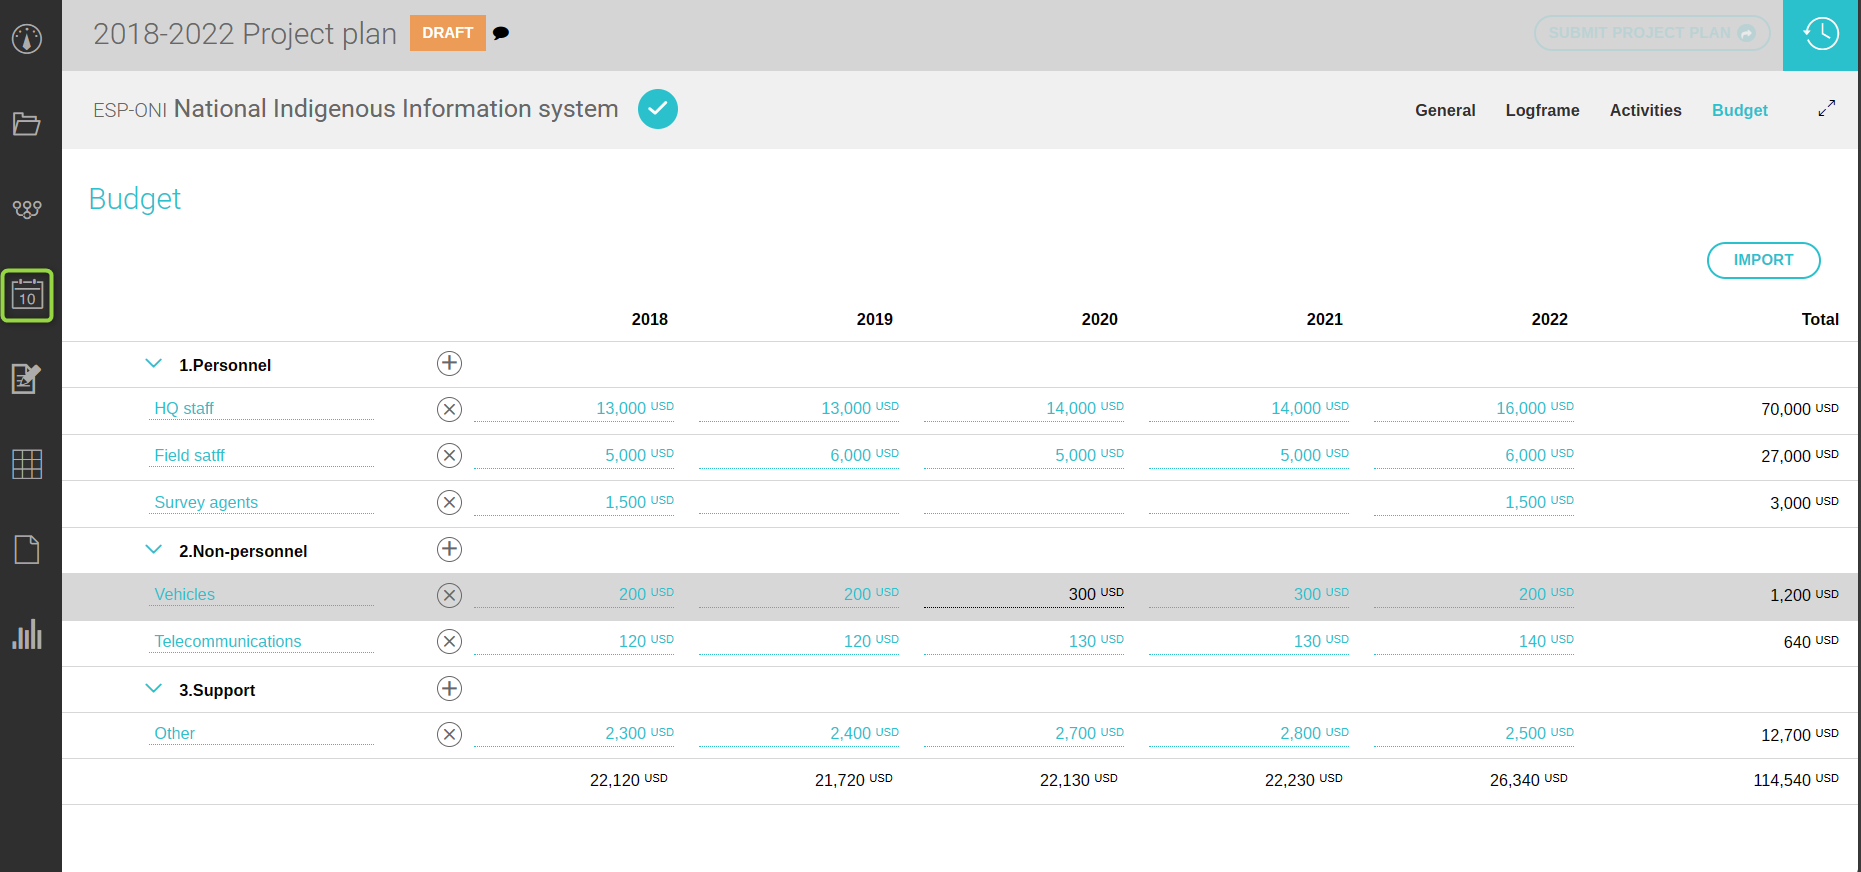Switch to the General tab
Screen dimensions: 1861x872
pos(1445,110)
